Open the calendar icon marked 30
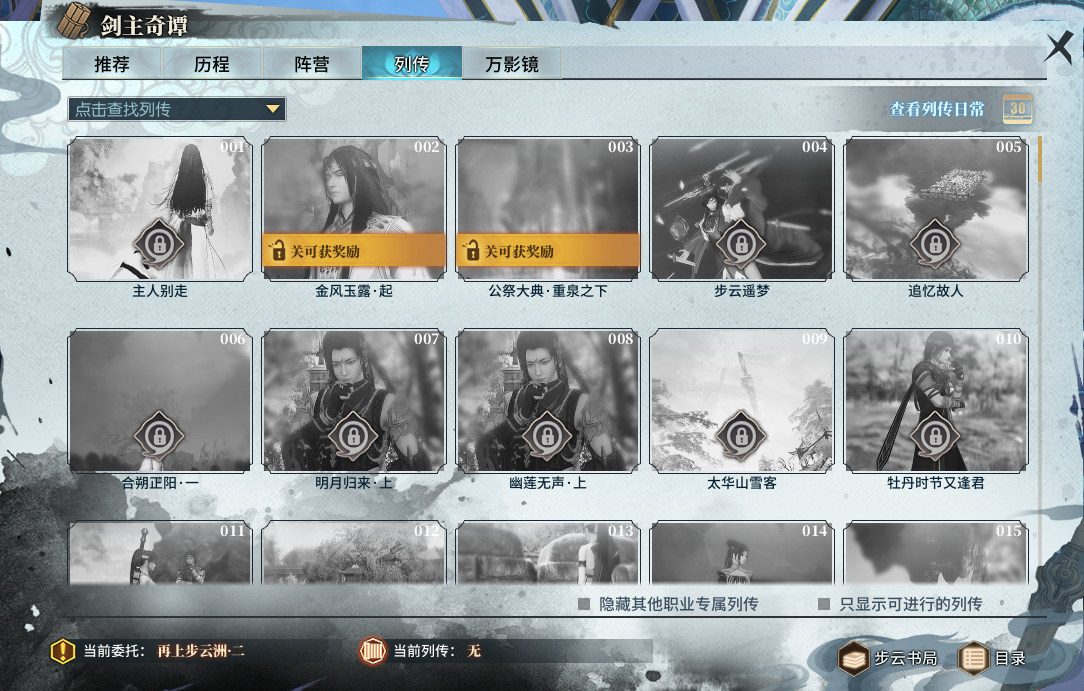The image size is (1084, 691). [1018, 109]
